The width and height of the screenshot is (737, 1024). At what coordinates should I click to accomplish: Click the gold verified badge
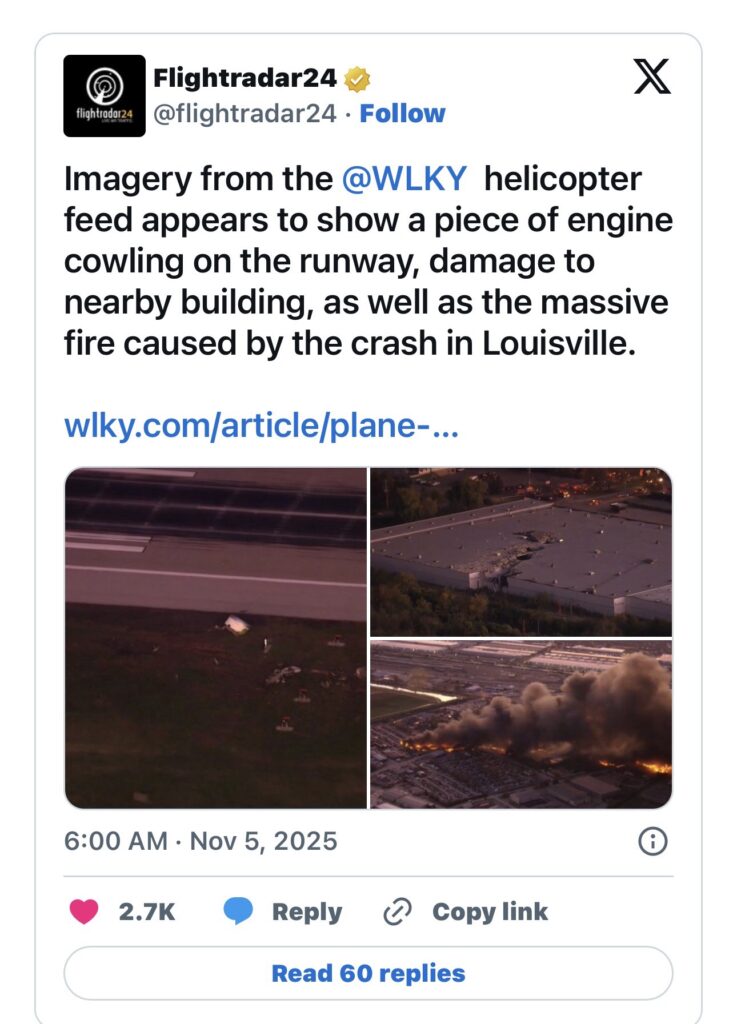click(357, 80)
